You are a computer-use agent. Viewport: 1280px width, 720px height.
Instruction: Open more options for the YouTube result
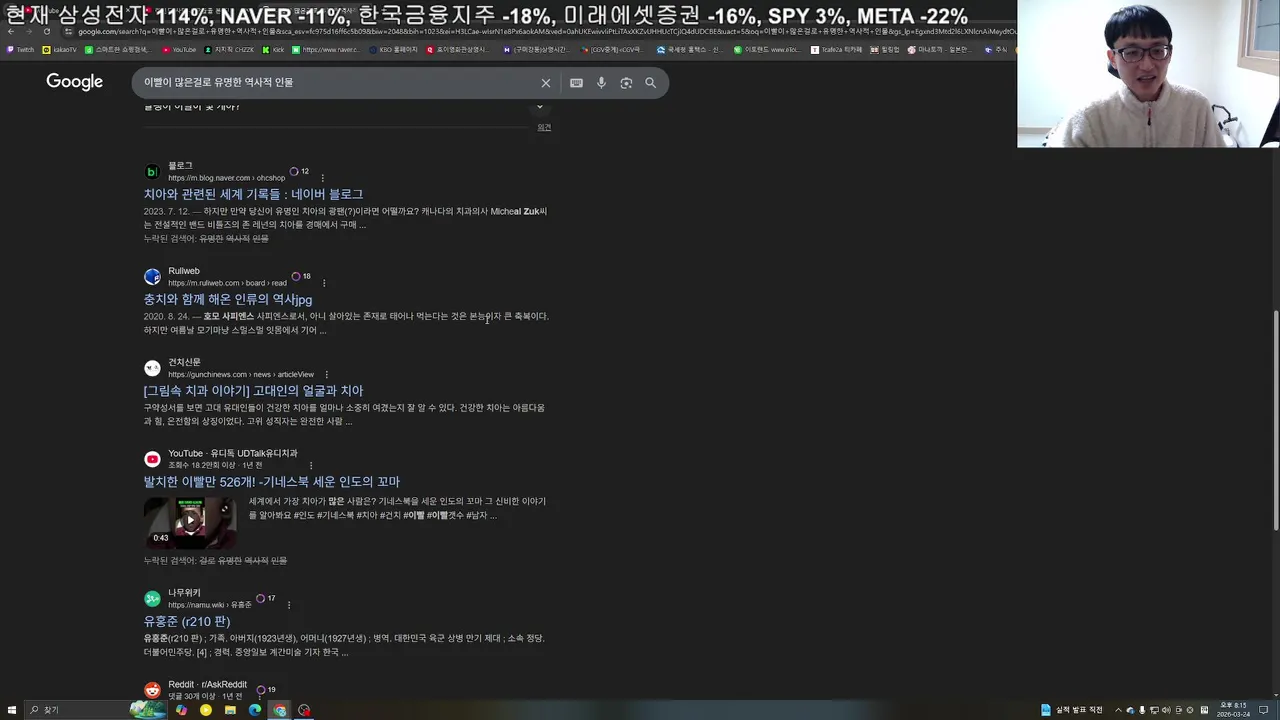tap(311, 466)
